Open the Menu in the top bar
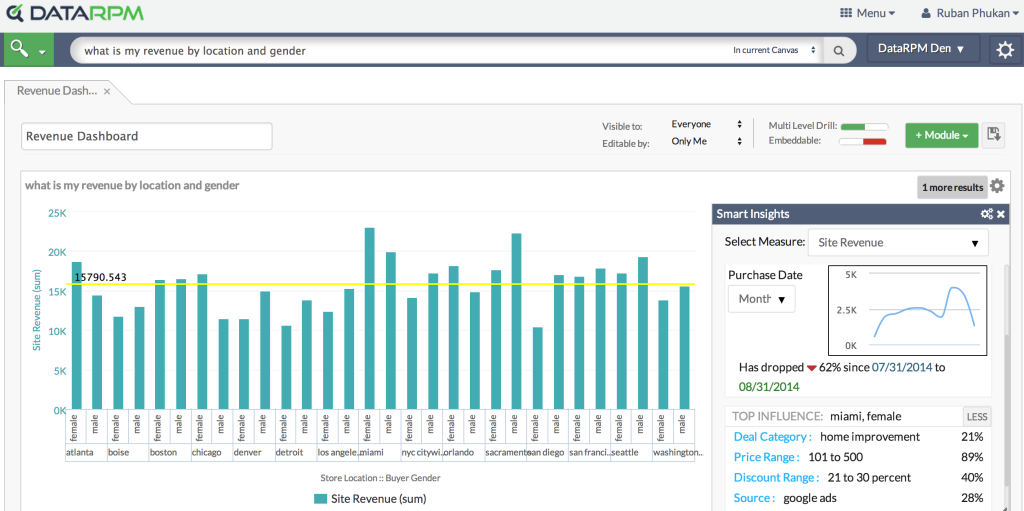The width and height of the screenshot is (1024, 511). pyautogui.click(x=867, y=13)
